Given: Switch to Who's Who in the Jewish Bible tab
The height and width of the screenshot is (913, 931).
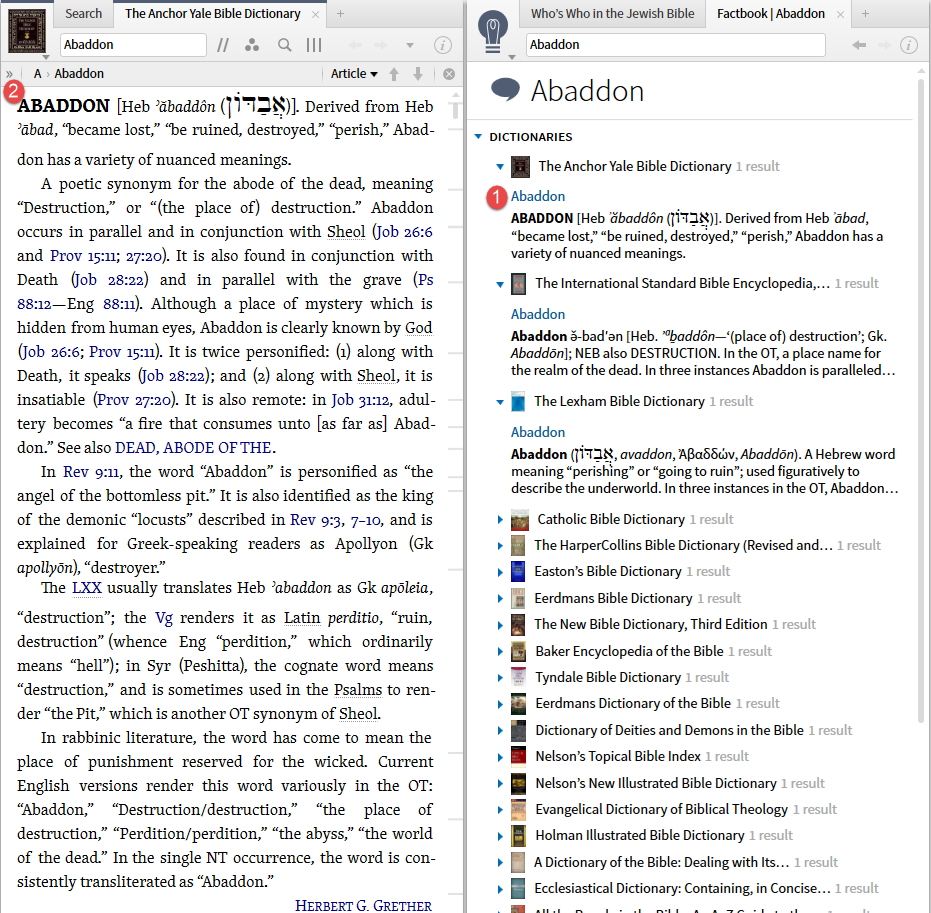Looking at the screenshot, I should [x=612, y=14].
